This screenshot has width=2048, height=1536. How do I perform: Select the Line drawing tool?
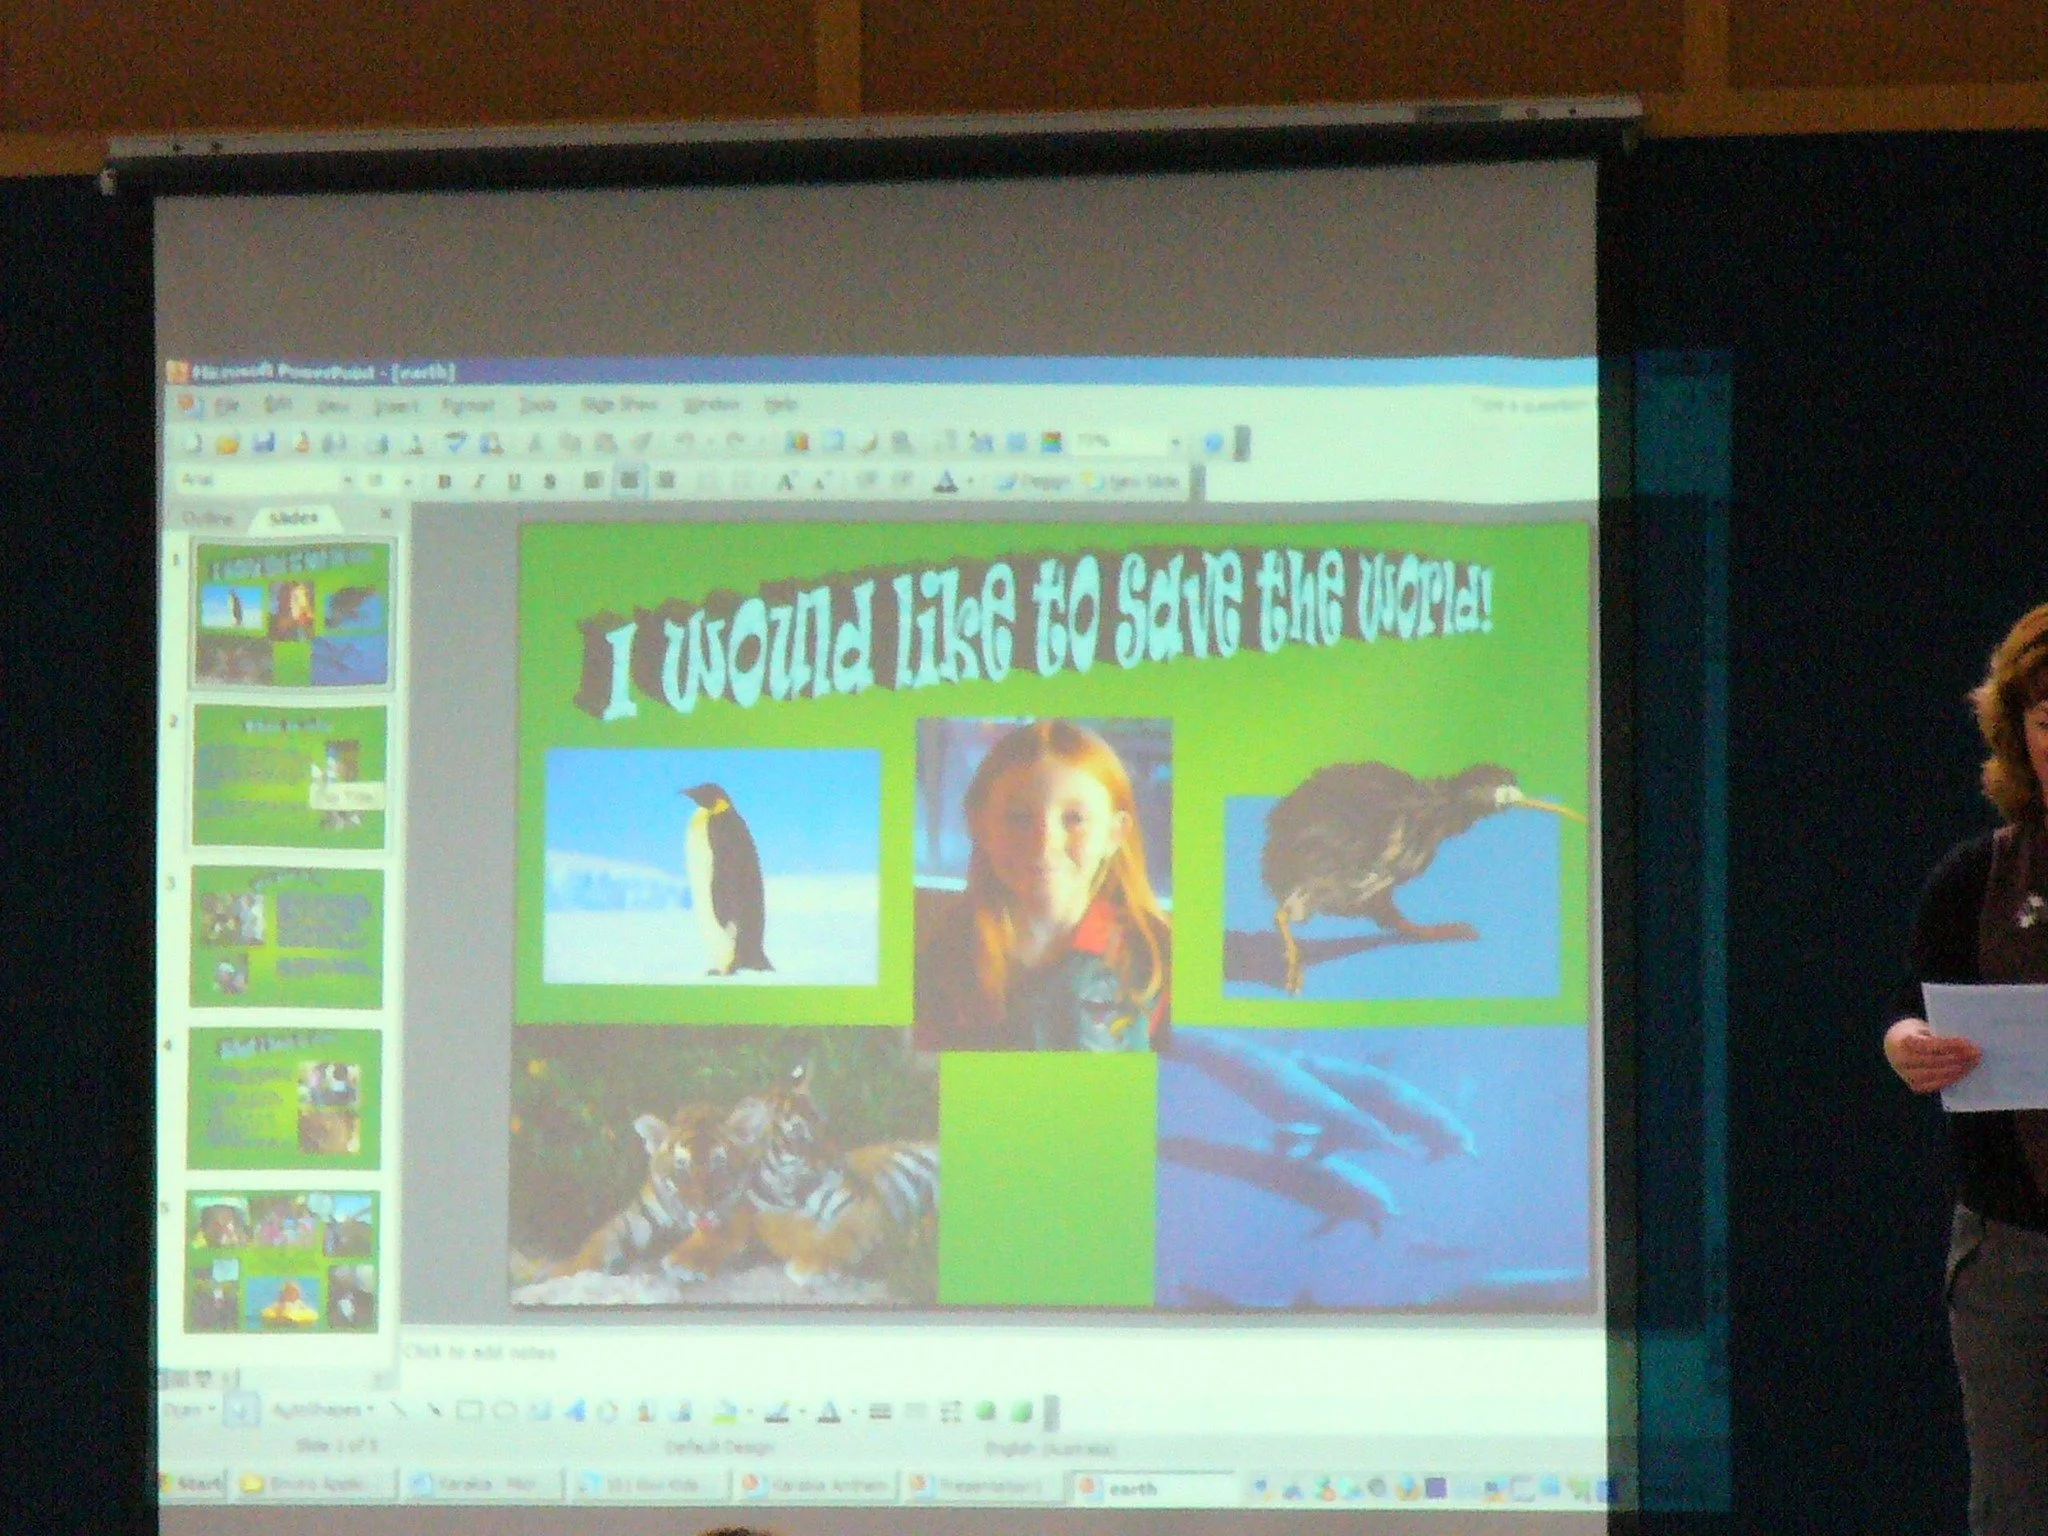[398, 1411]
